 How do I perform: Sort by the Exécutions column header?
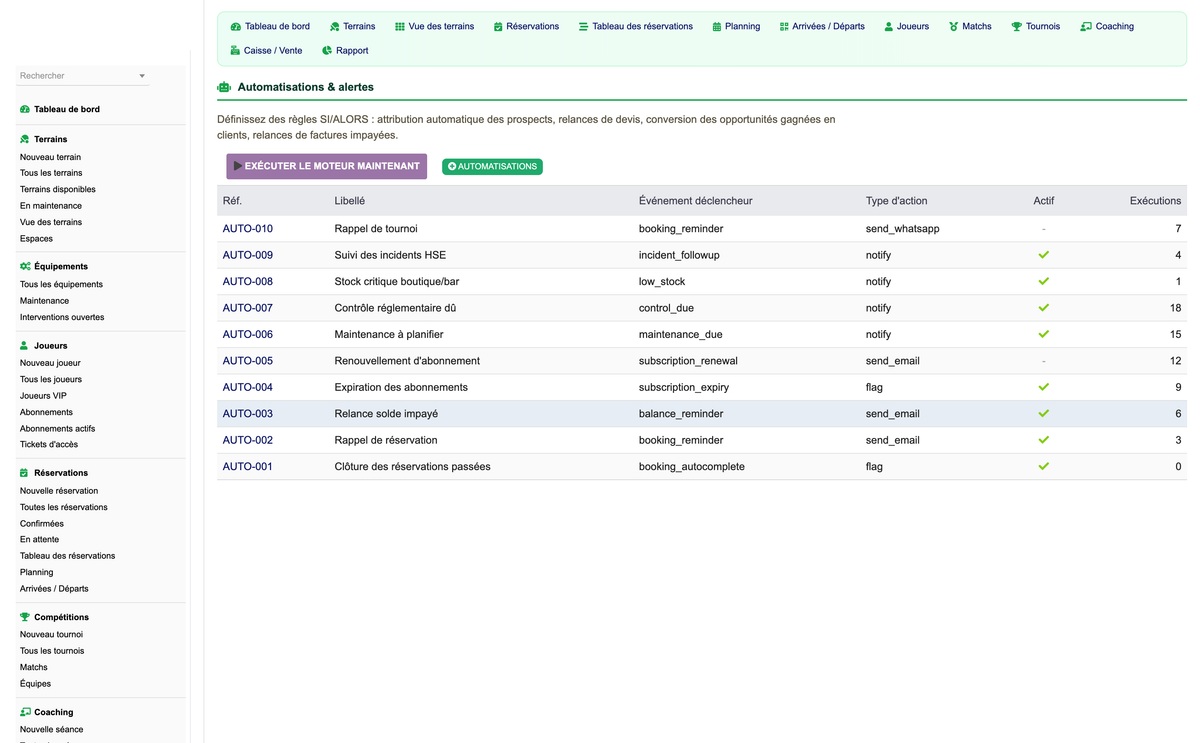point(1155,201)
